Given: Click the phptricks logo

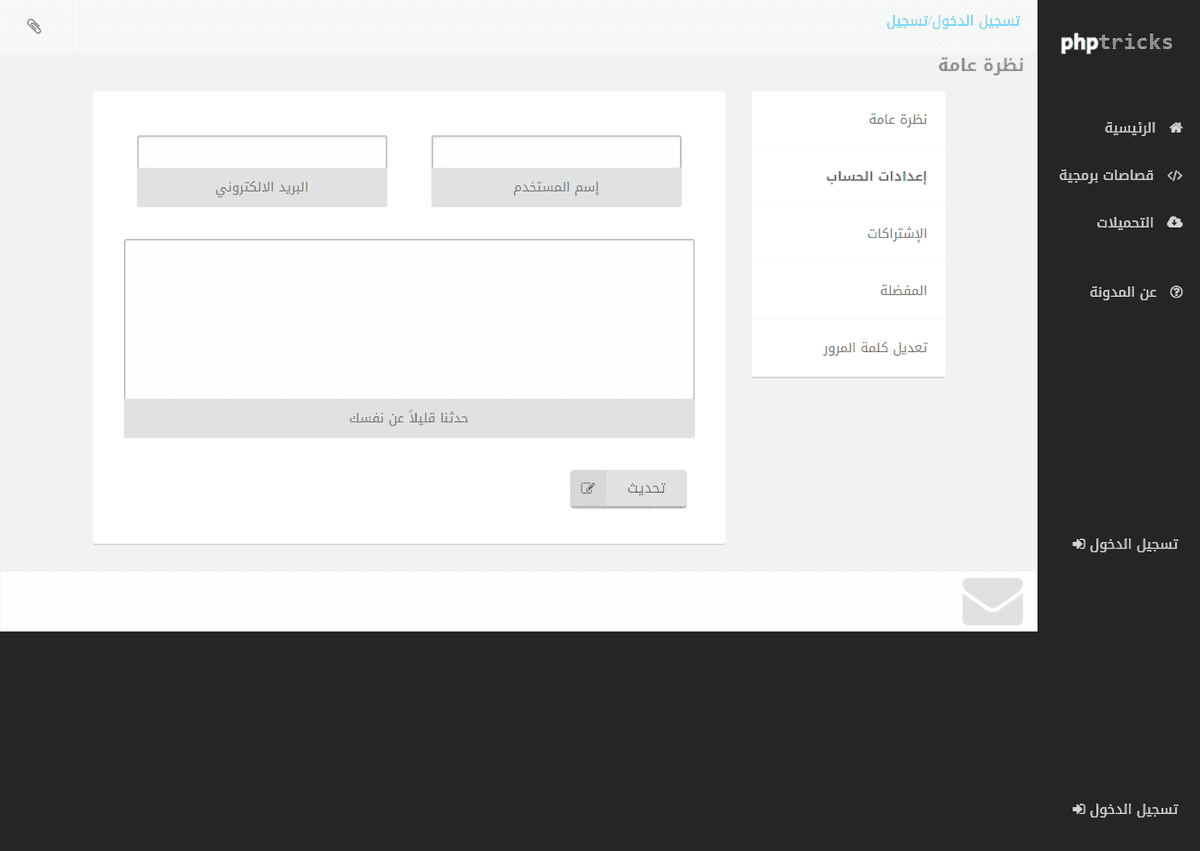Looking at the screenshot, I should tap(1116, 42).
